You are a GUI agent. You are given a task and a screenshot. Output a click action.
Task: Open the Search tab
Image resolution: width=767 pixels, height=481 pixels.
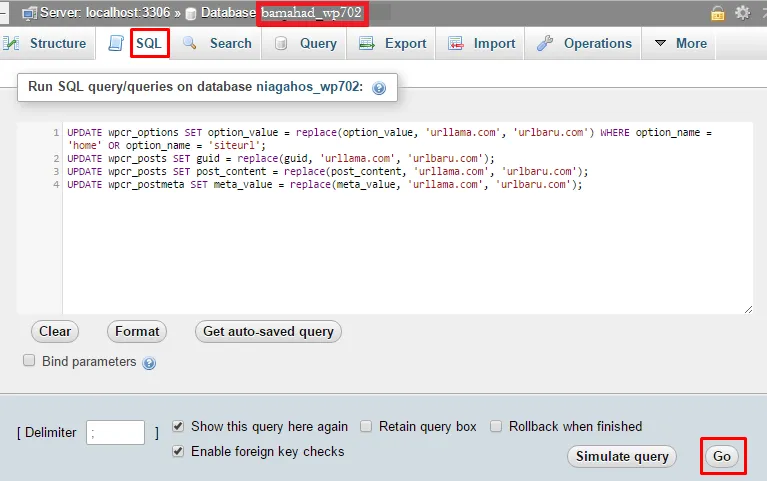click(218, 44)
